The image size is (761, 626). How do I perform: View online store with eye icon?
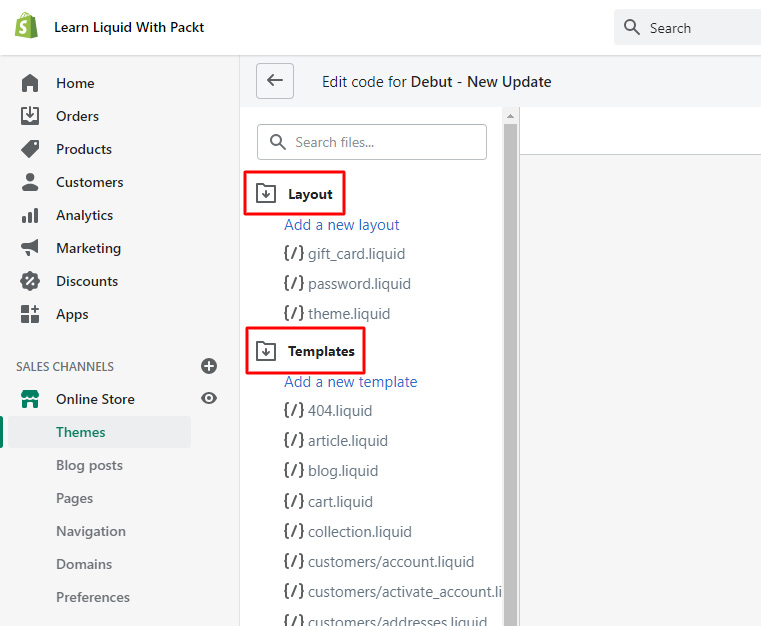[209, 398]
